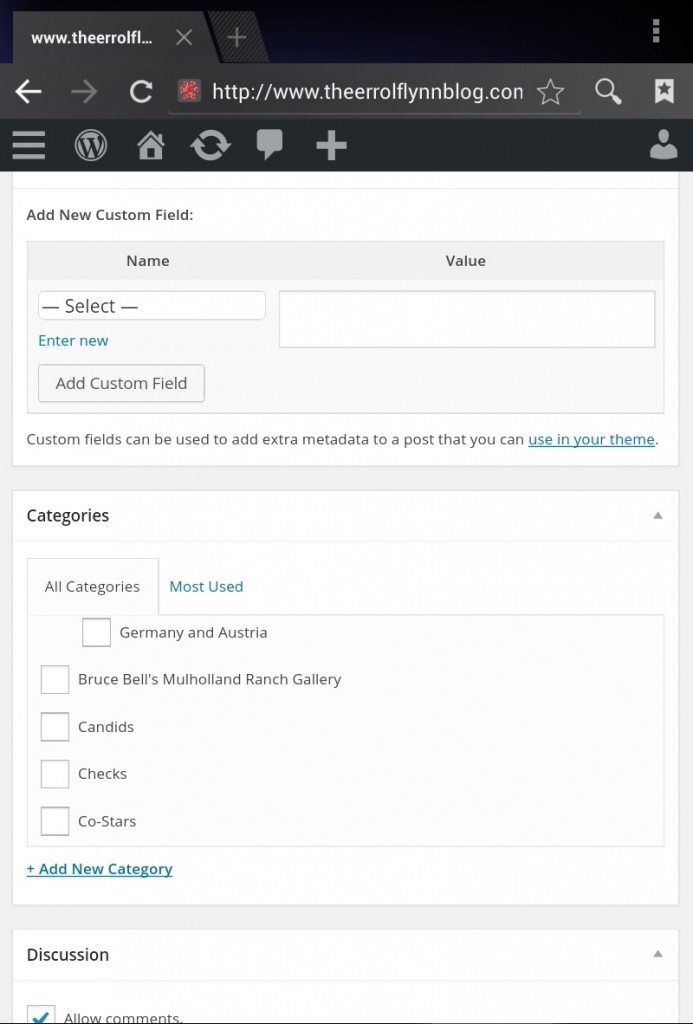Viewport: 693px width, 1024px height.
Task: Check the Candids category box
Action: click(55, 727)
